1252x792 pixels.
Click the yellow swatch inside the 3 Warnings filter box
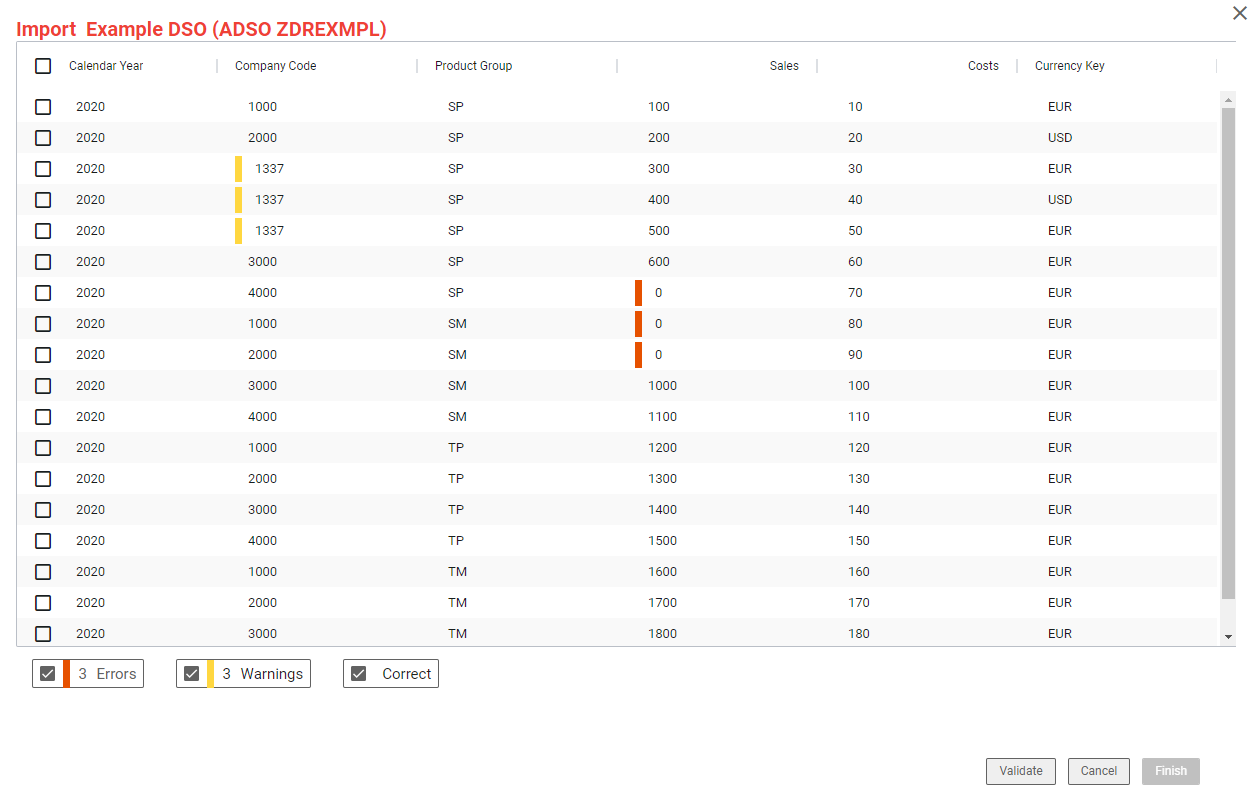coord(211,673)
